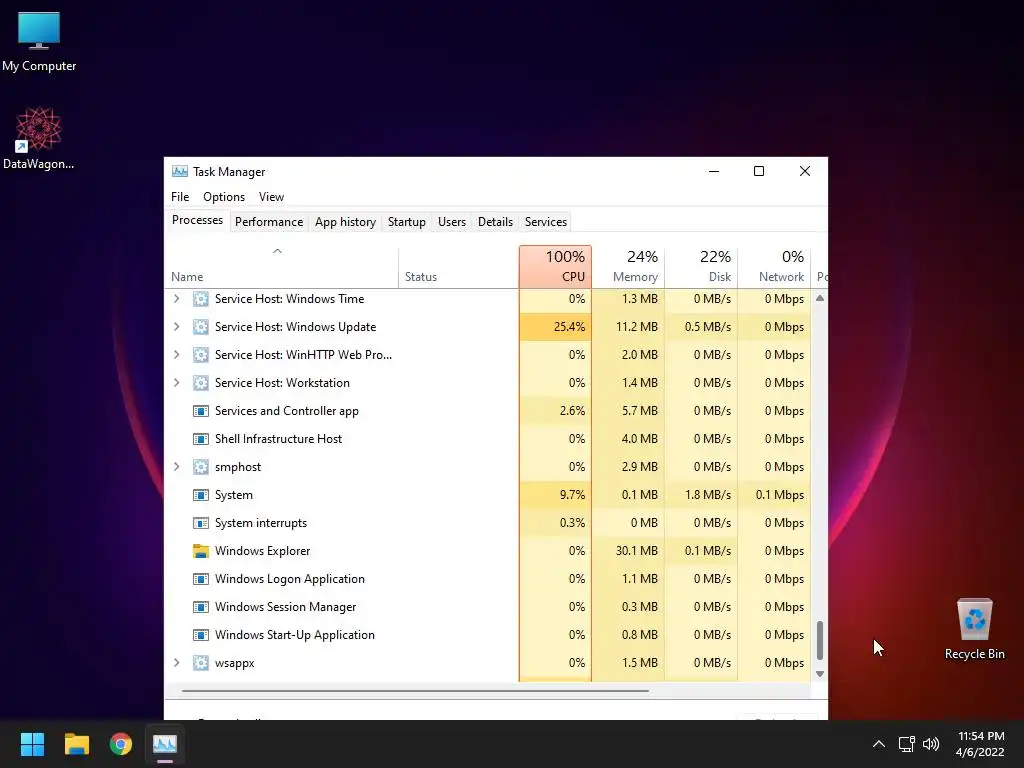Expand the wsappx process group
Image resolution: width=1024 pixels, height=768 pixels.
click(x=176, y=663)
